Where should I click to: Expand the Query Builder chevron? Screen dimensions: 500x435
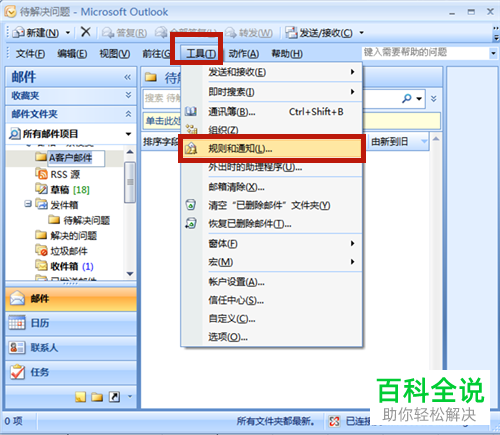(x=433, y=99)
